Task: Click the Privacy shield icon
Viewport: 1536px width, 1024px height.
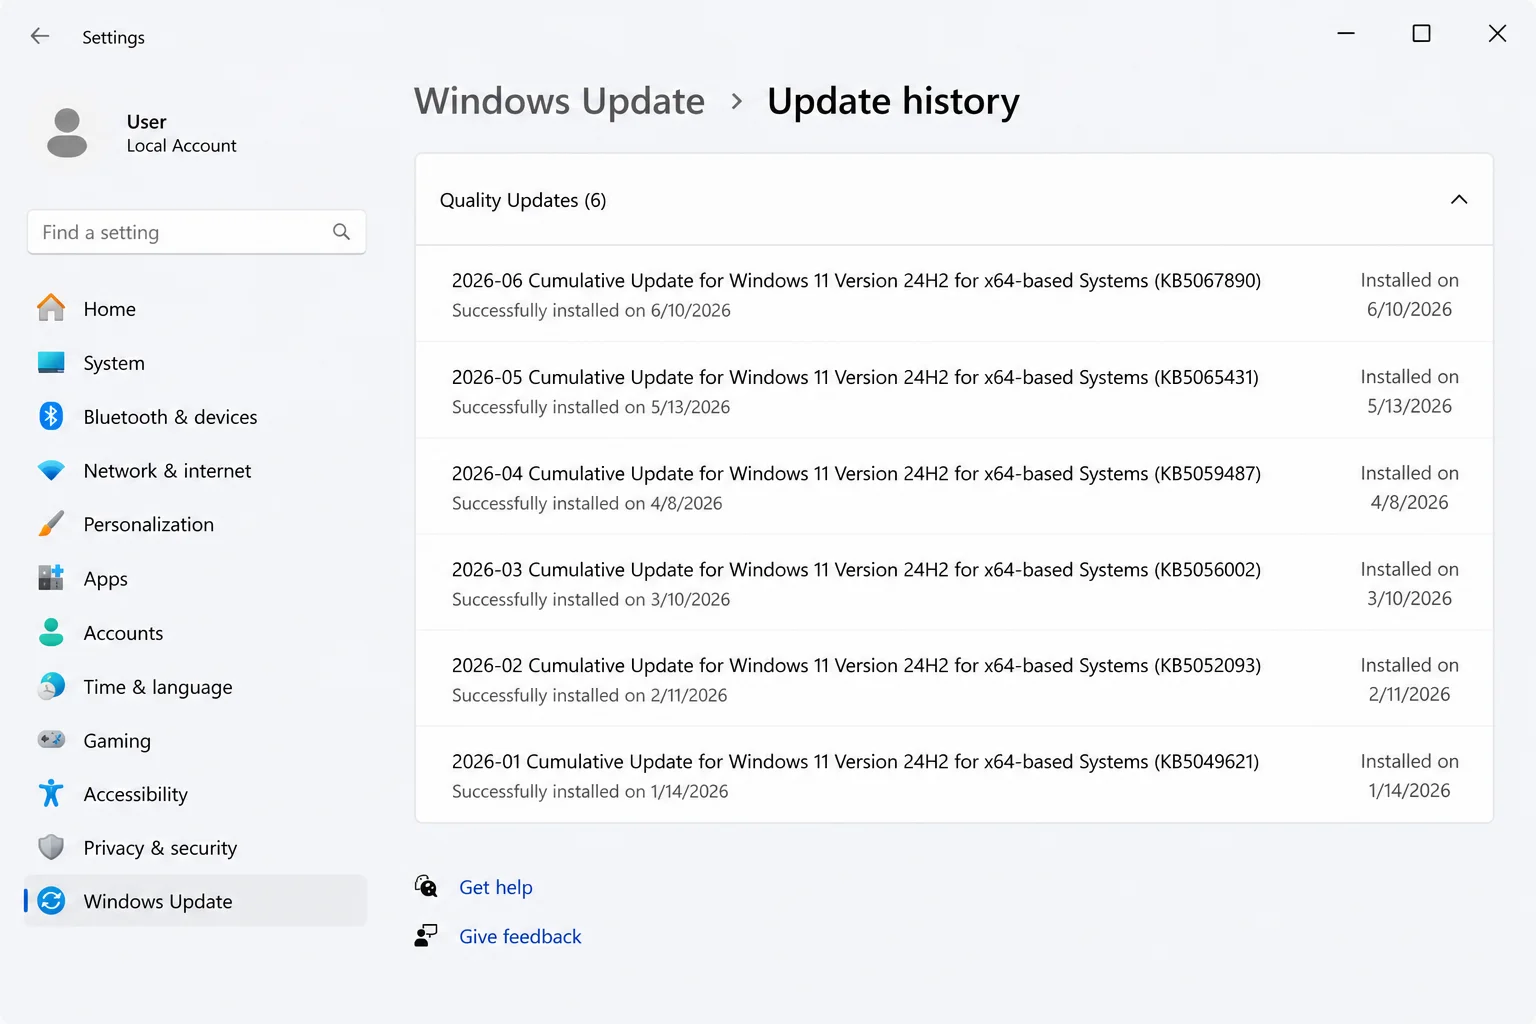Action: point(51,847)
